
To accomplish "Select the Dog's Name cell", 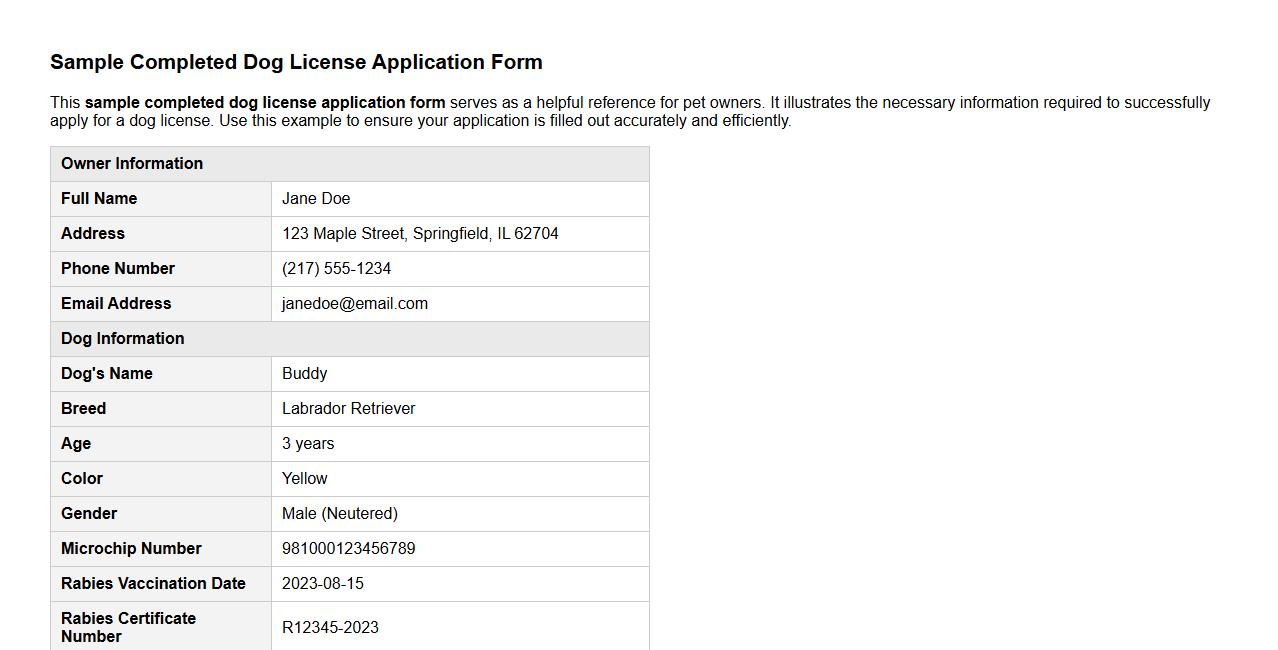I will (x=106, y=373).
